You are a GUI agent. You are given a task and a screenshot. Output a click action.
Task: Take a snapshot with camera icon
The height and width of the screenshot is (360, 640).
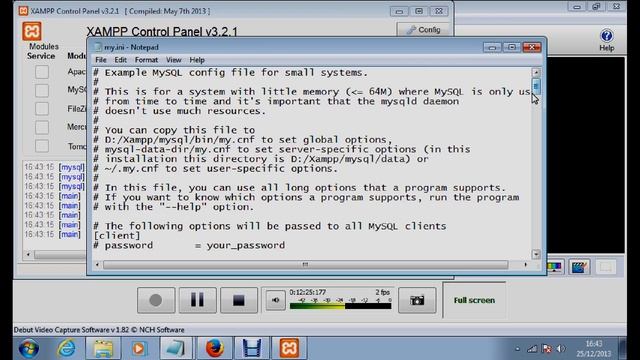tap(417, 300)
